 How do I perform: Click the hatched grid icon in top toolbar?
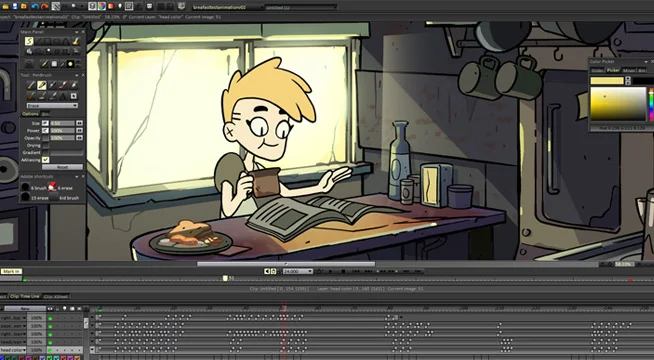pos(56,6)
